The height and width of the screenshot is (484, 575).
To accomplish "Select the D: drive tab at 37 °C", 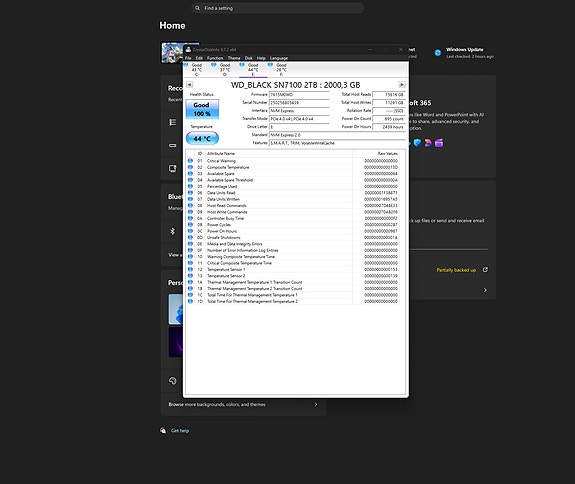I will coord(224,69).
